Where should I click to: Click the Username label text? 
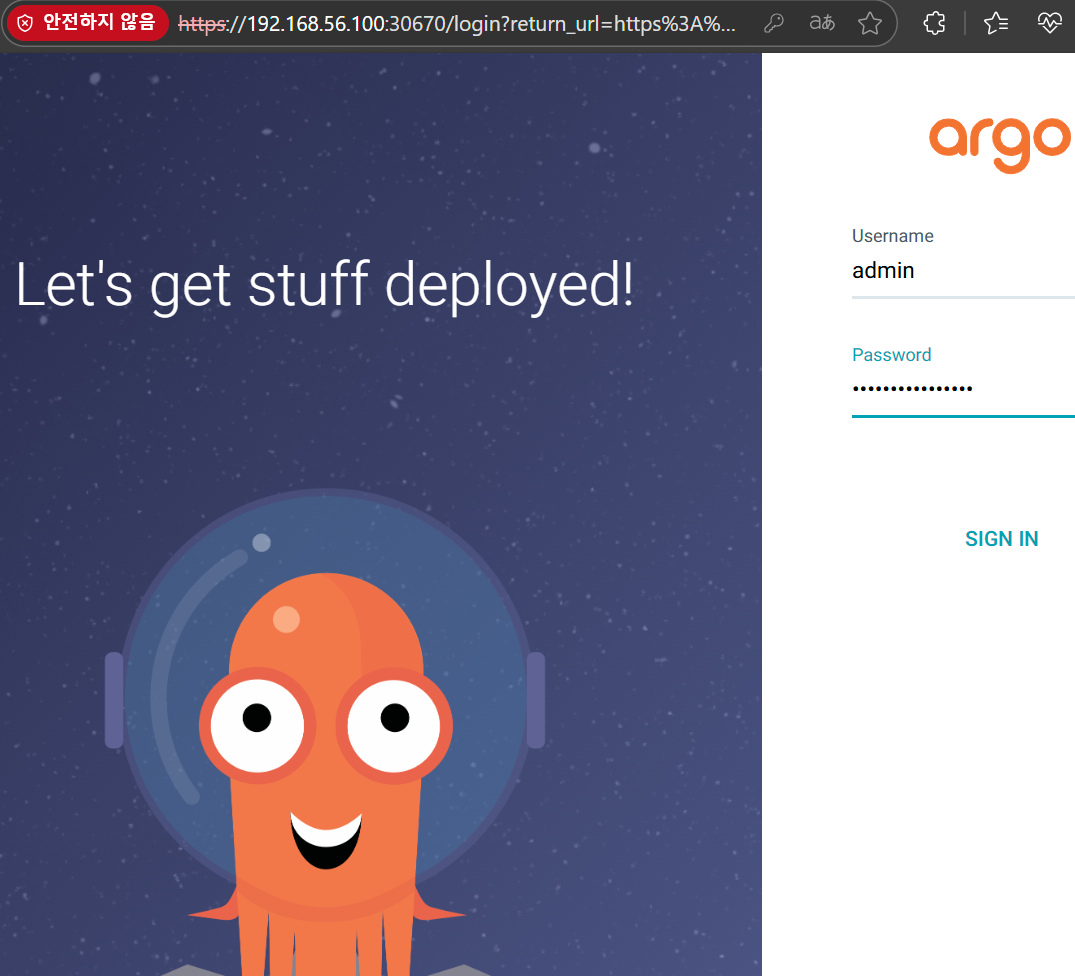[892, 236]
